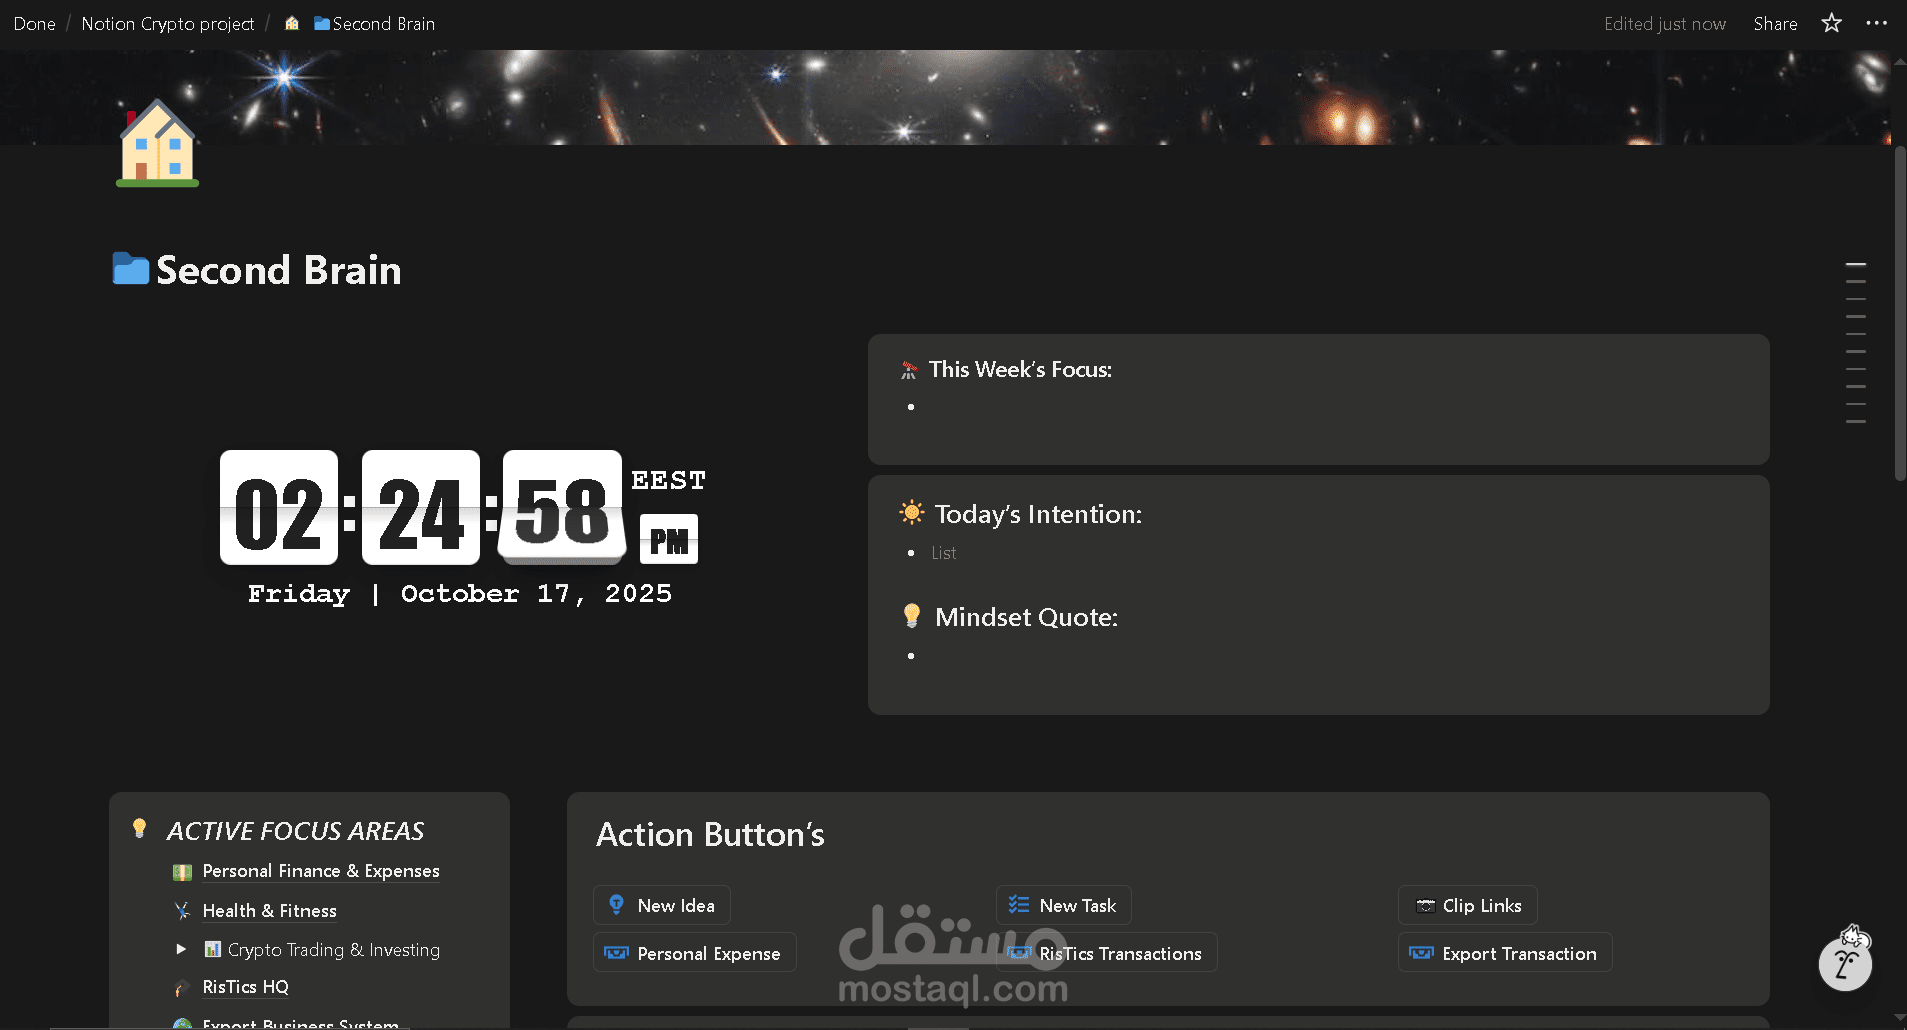Click the RisTics Transactions button

click(1107, 953)
